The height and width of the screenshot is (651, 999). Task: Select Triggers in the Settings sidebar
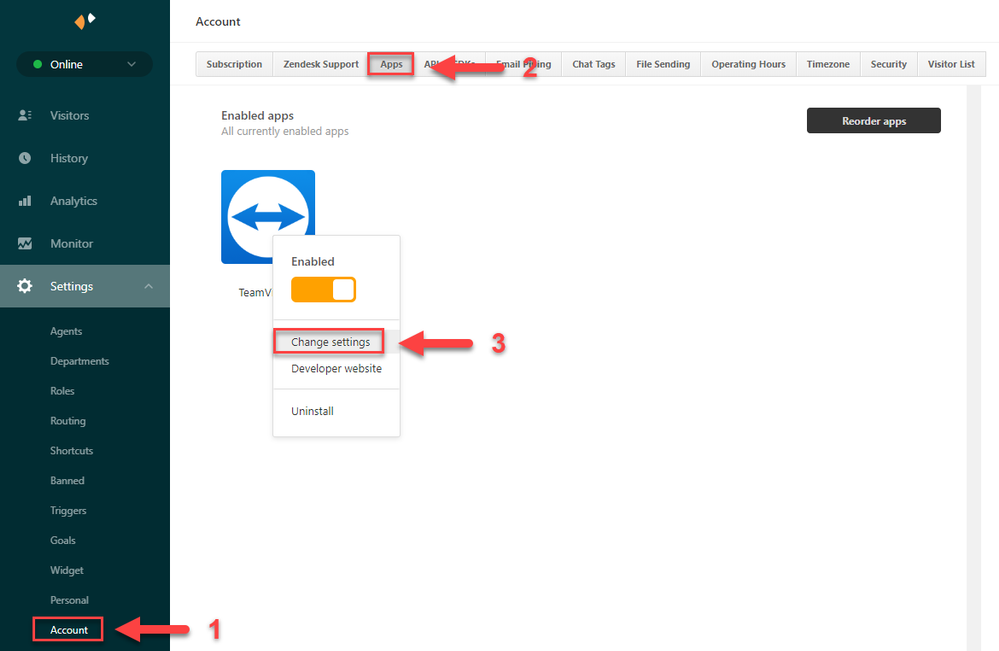(67, 510)
